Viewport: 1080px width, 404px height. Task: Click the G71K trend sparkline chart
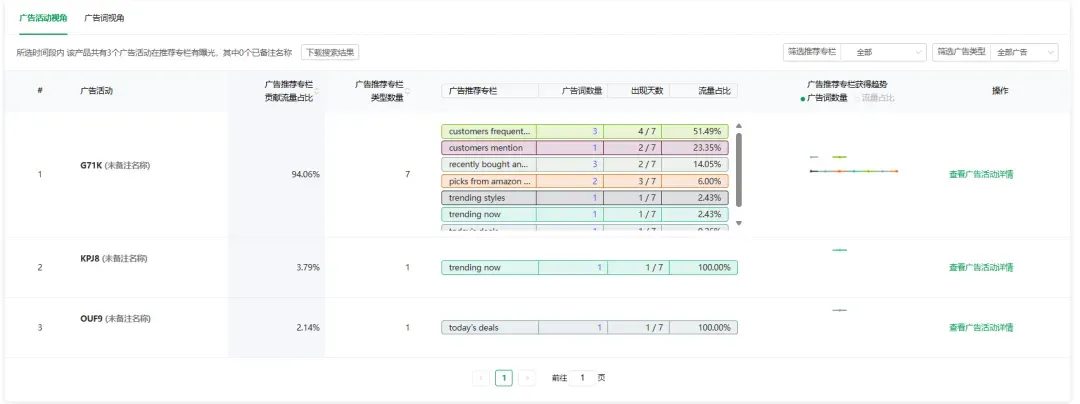tap(854, 164)
